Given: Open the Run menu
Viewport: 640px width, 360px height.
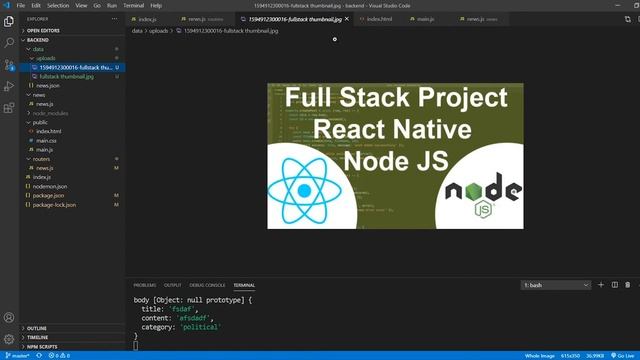Looking at the screenshot, I should tap(111, 5).
